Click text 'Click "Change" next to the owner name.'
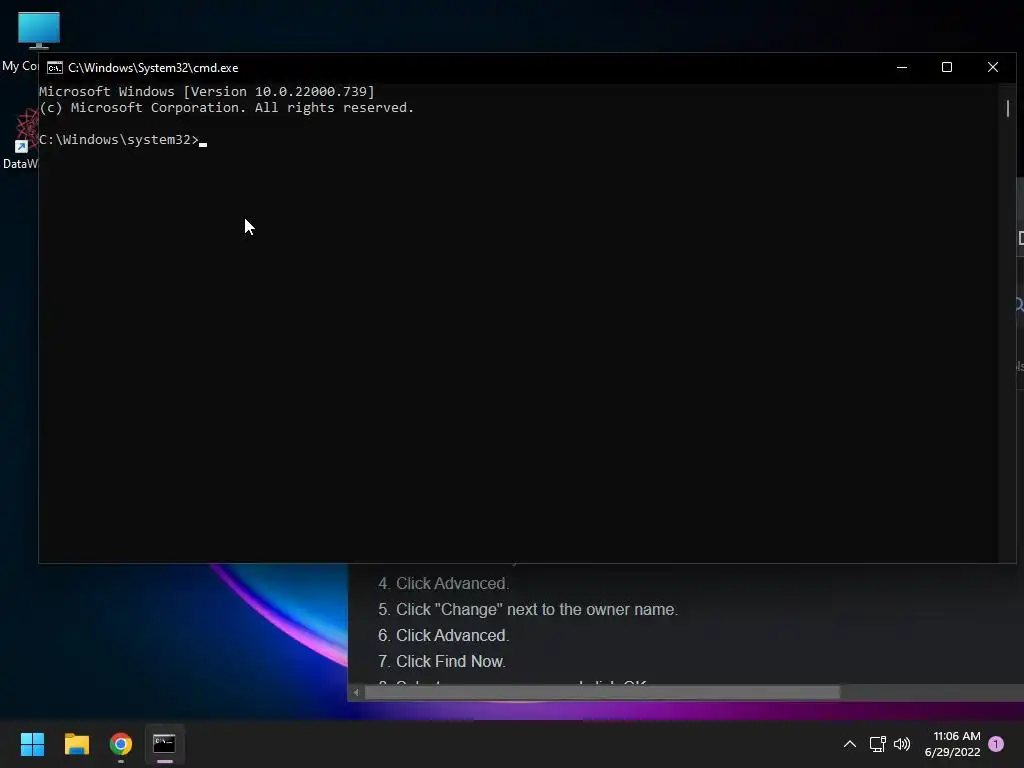 537,609
